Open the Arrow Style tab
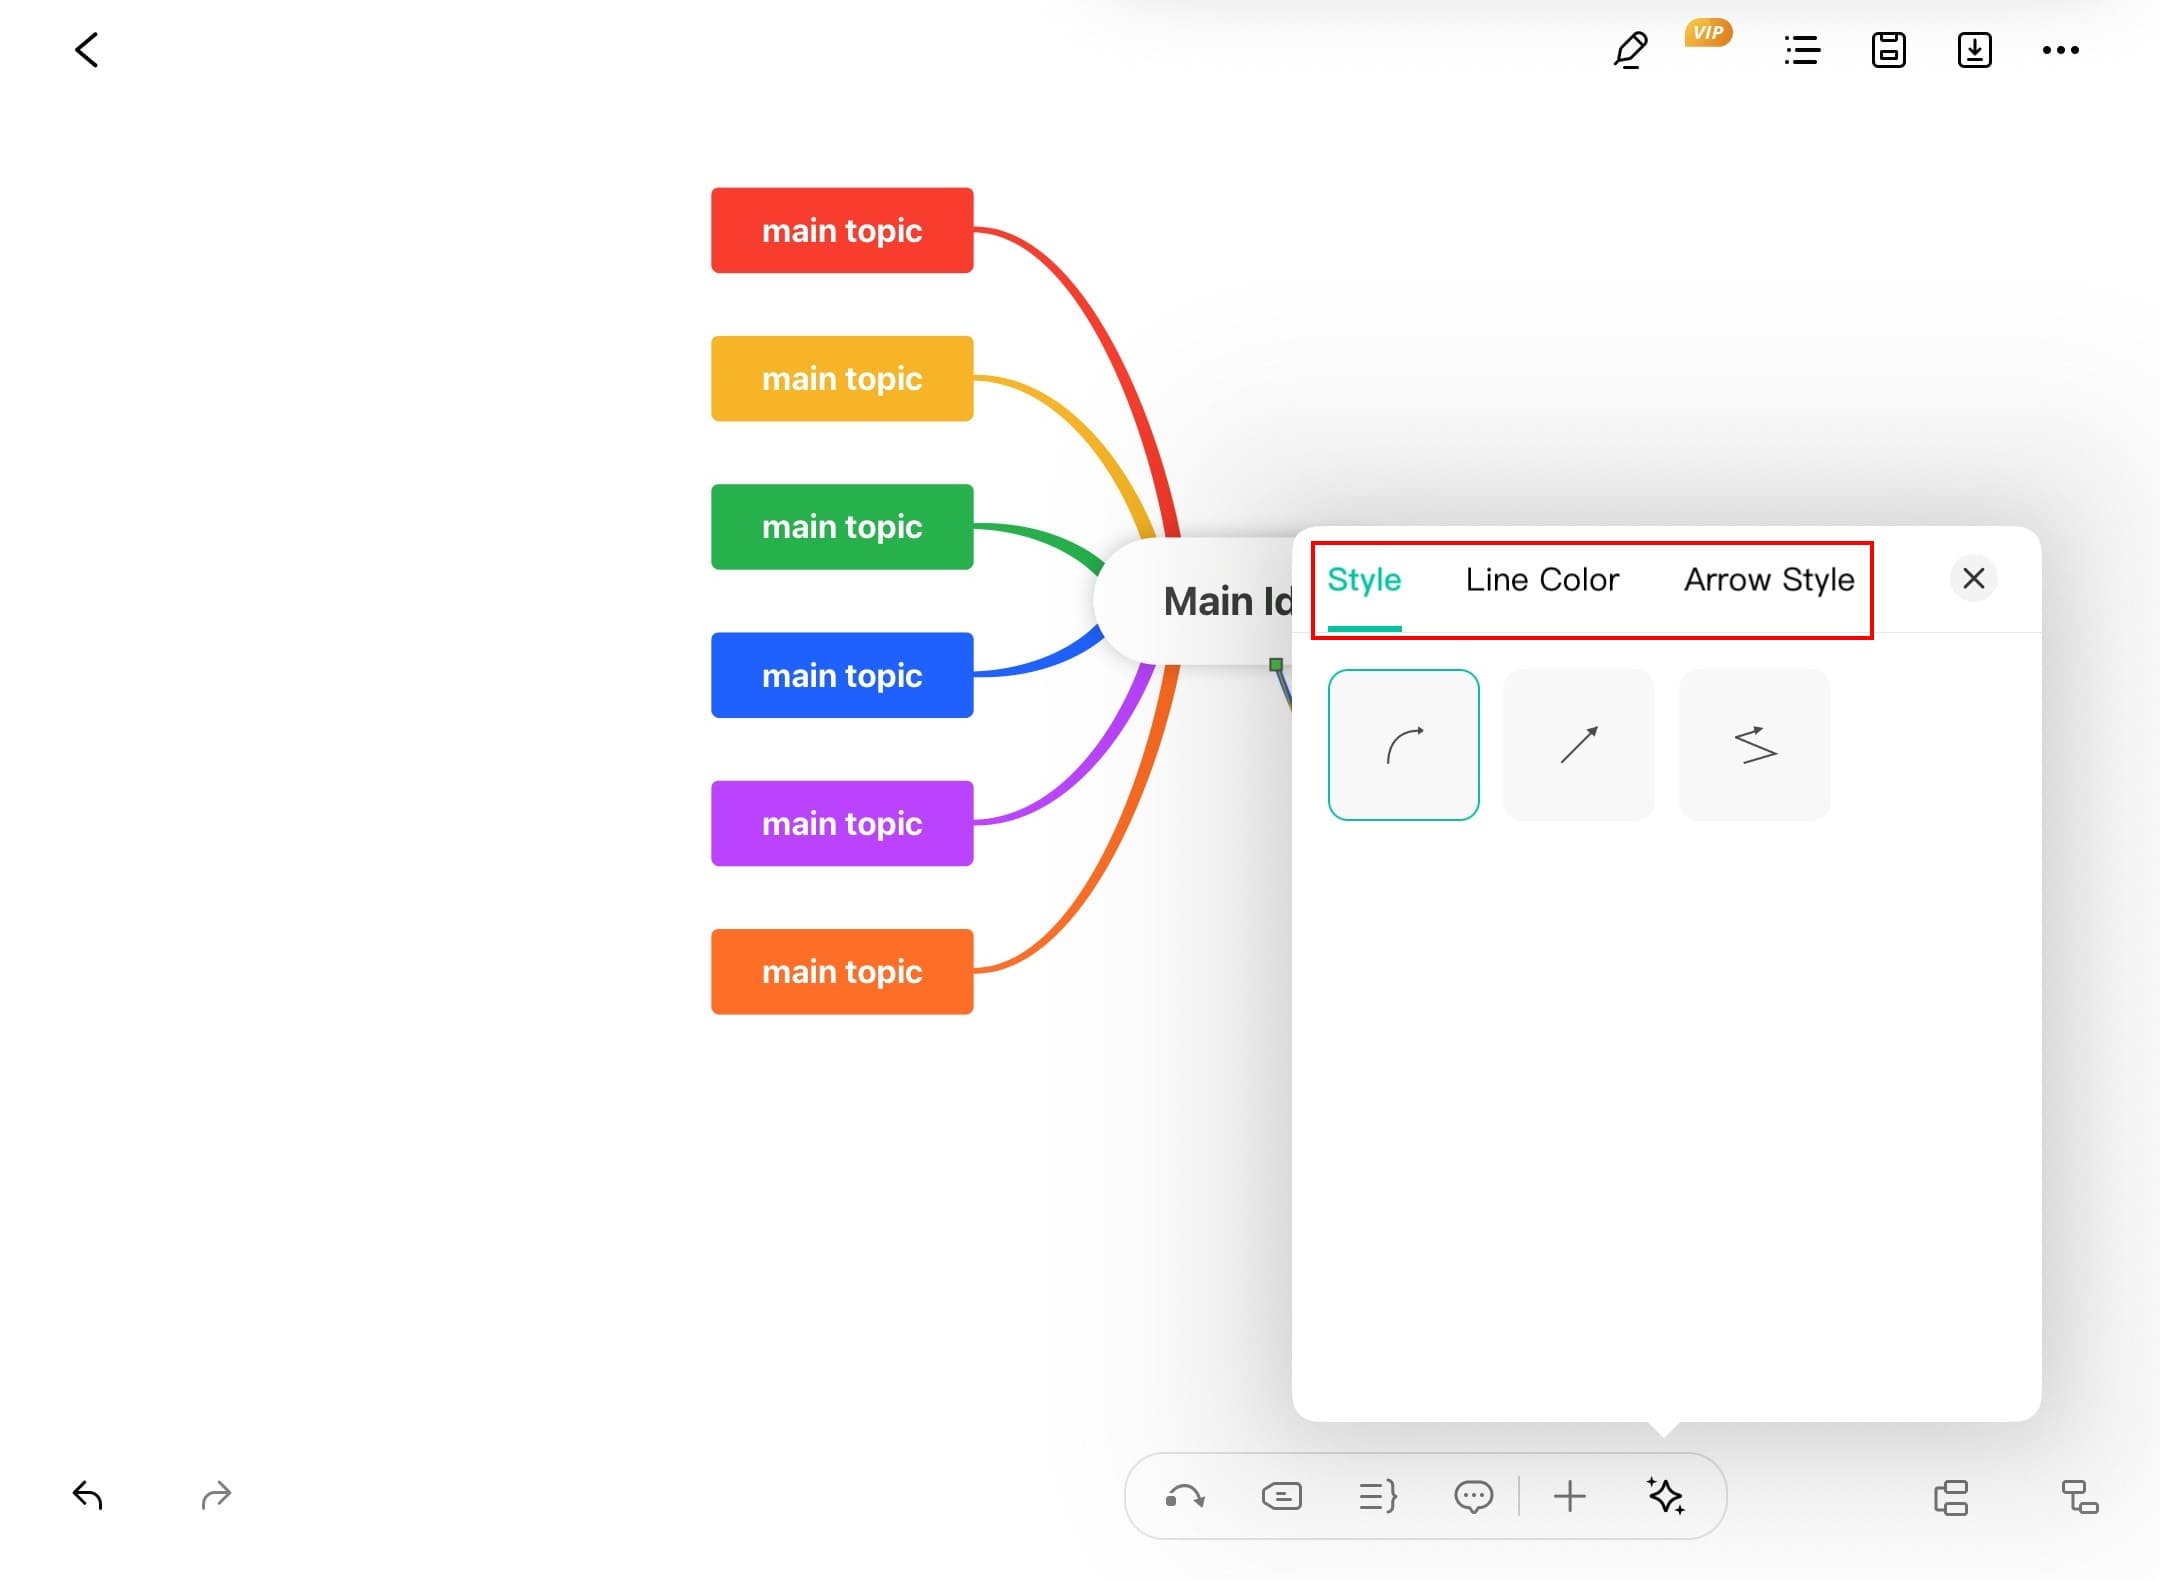The width and height of the screenshot is (2160, 1580). 1768,580
